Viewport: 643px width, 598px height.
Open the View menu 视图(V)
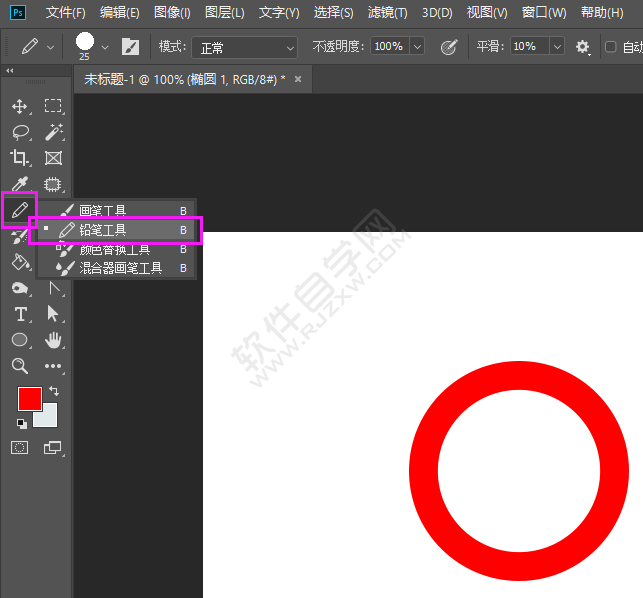[x=487, y=13]
